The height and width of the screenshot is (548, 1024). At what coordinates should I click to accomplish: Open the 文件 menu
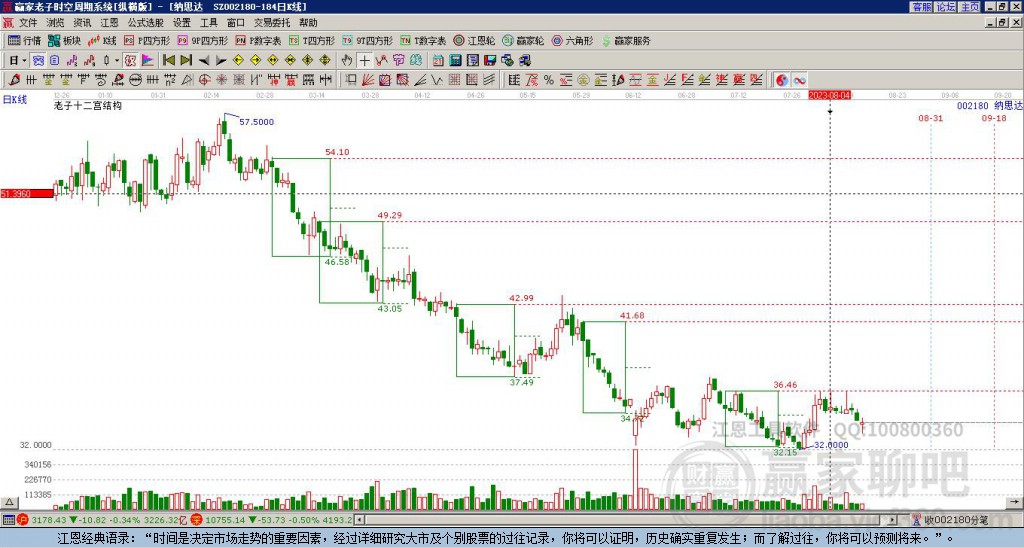28,23
